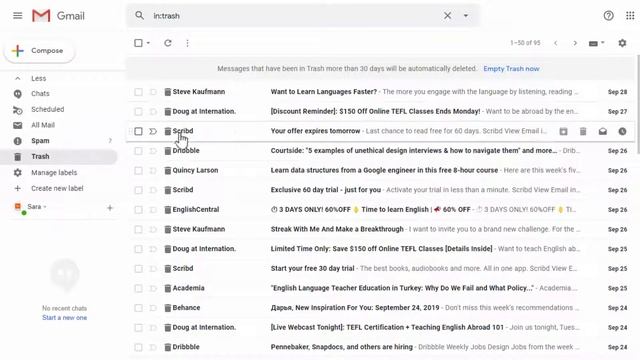640x360 pixels.
Task: Open Behance New Inspiration For You email
Action: 355,307
